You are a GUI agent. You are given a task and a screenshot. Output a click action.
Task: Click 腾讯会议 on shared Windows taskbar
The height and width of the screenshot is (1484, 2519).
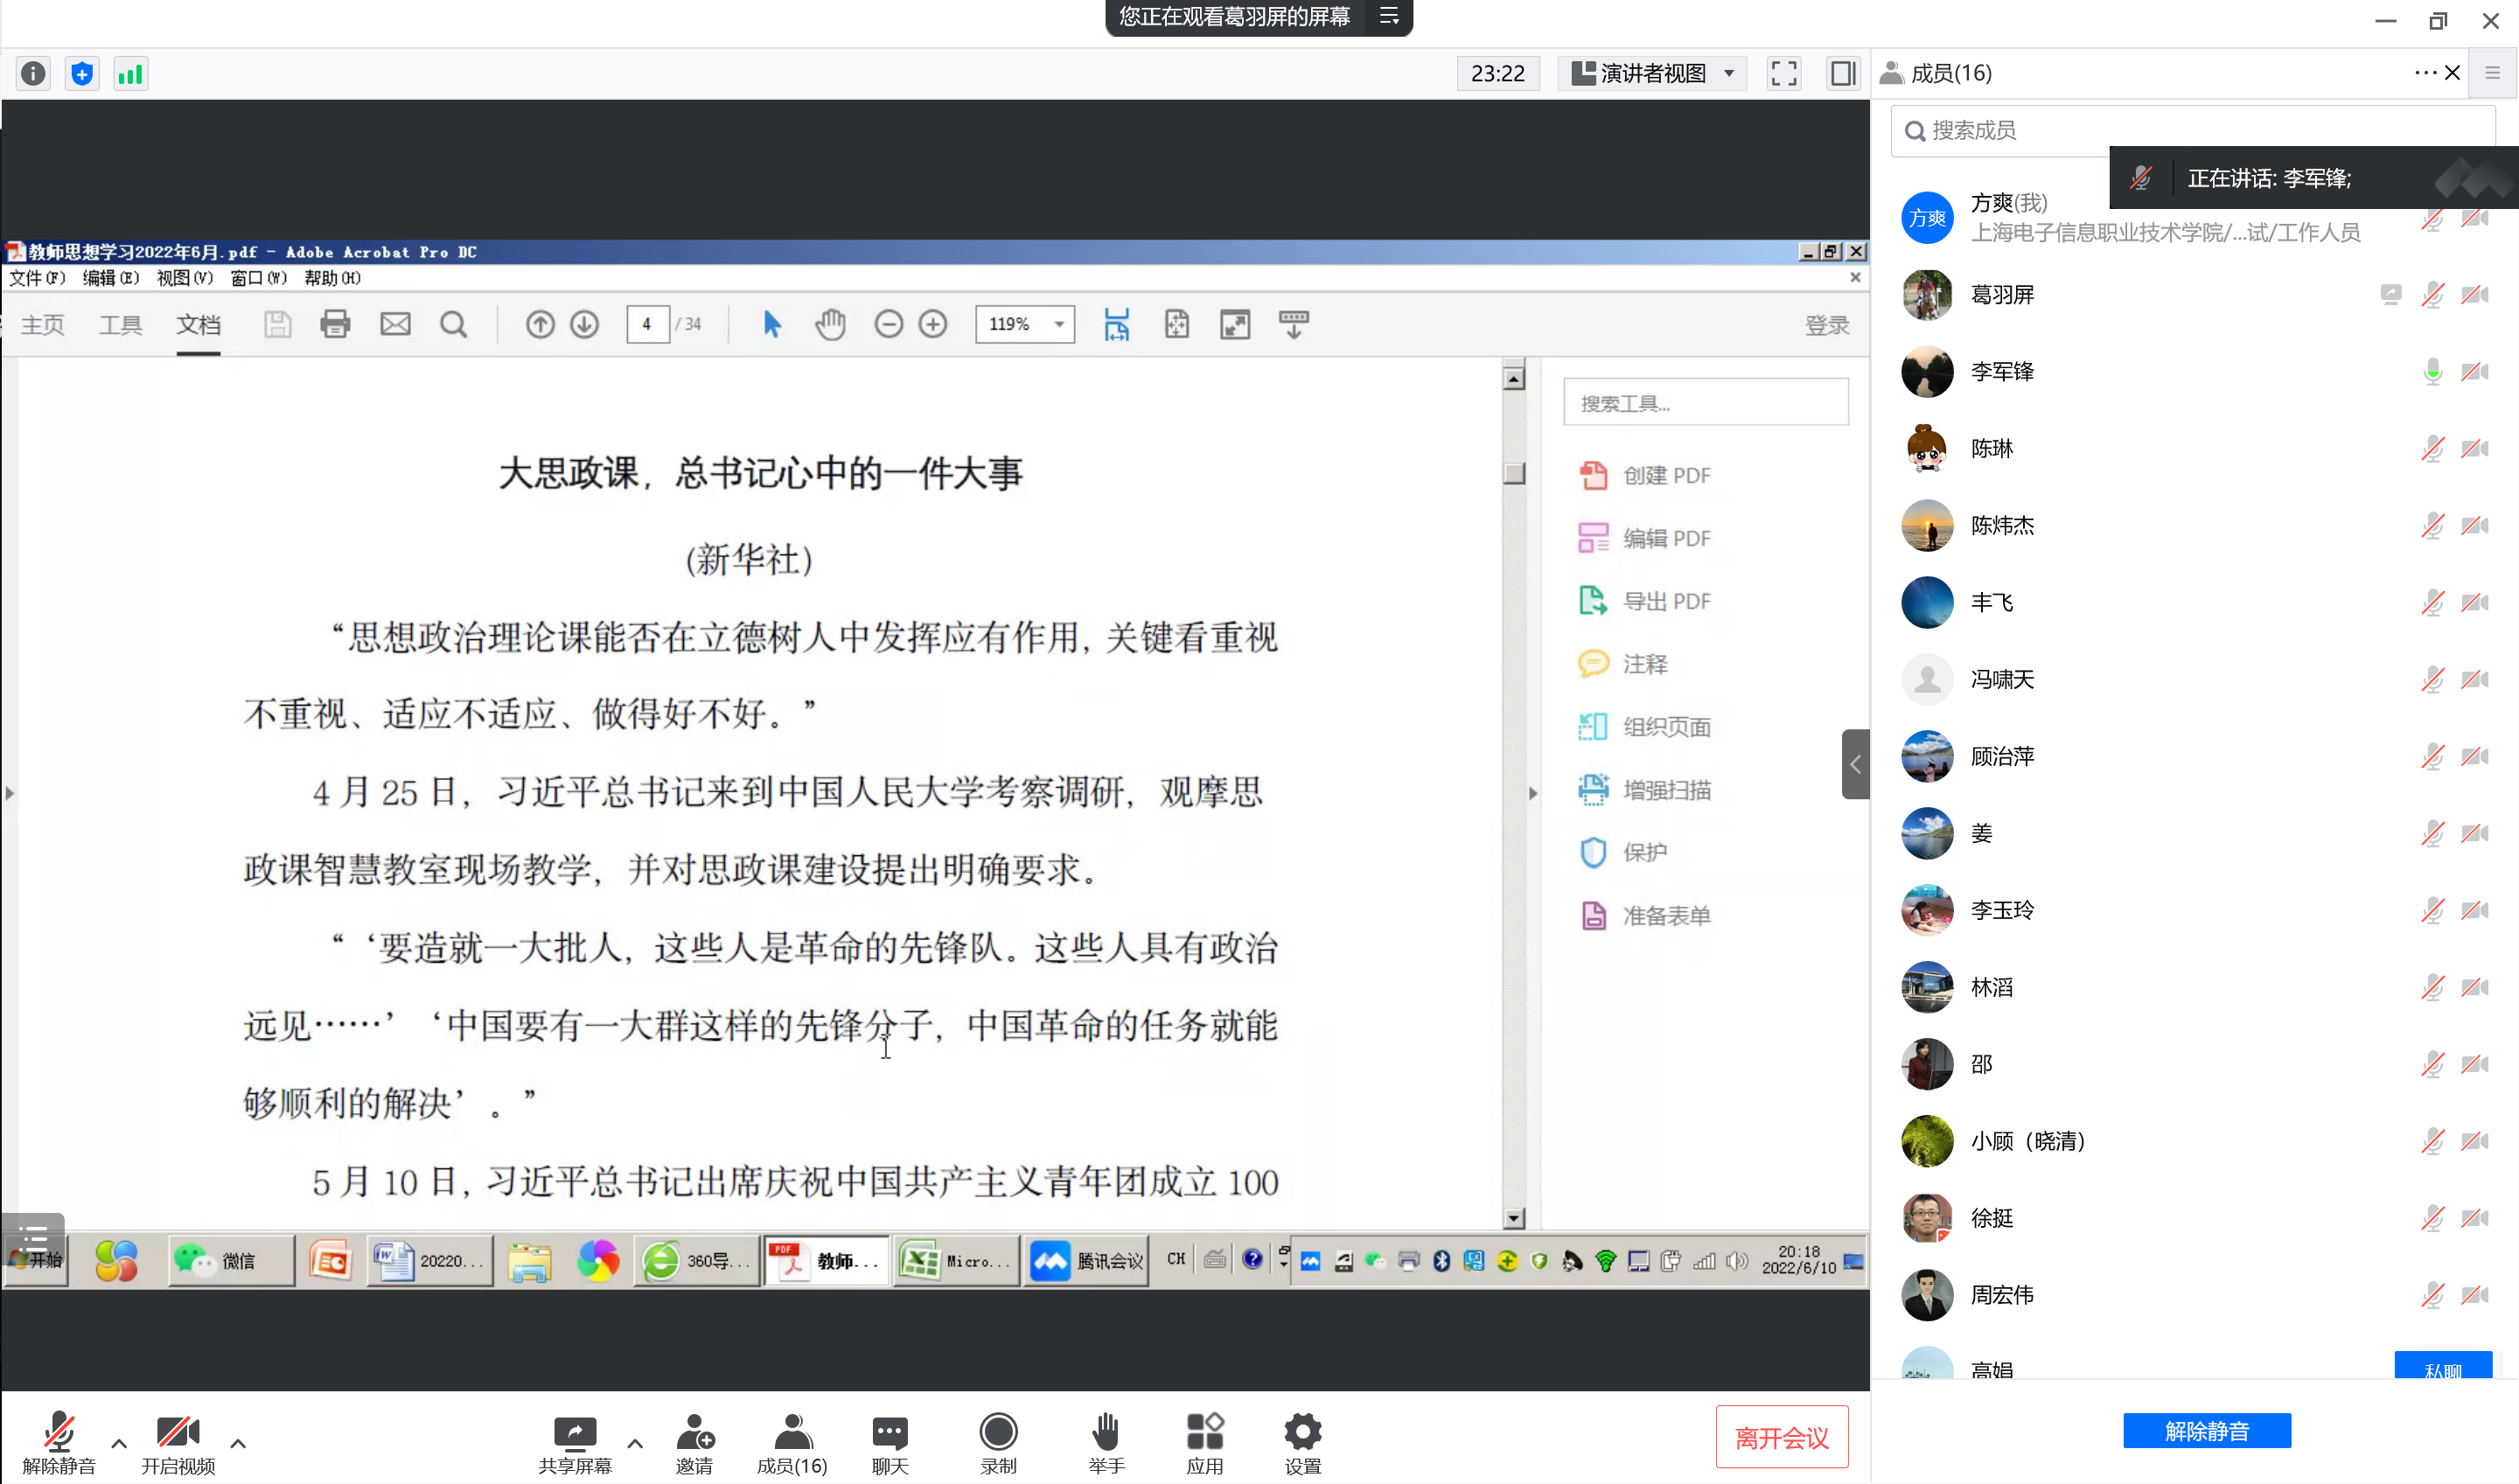(1088, 1261)
